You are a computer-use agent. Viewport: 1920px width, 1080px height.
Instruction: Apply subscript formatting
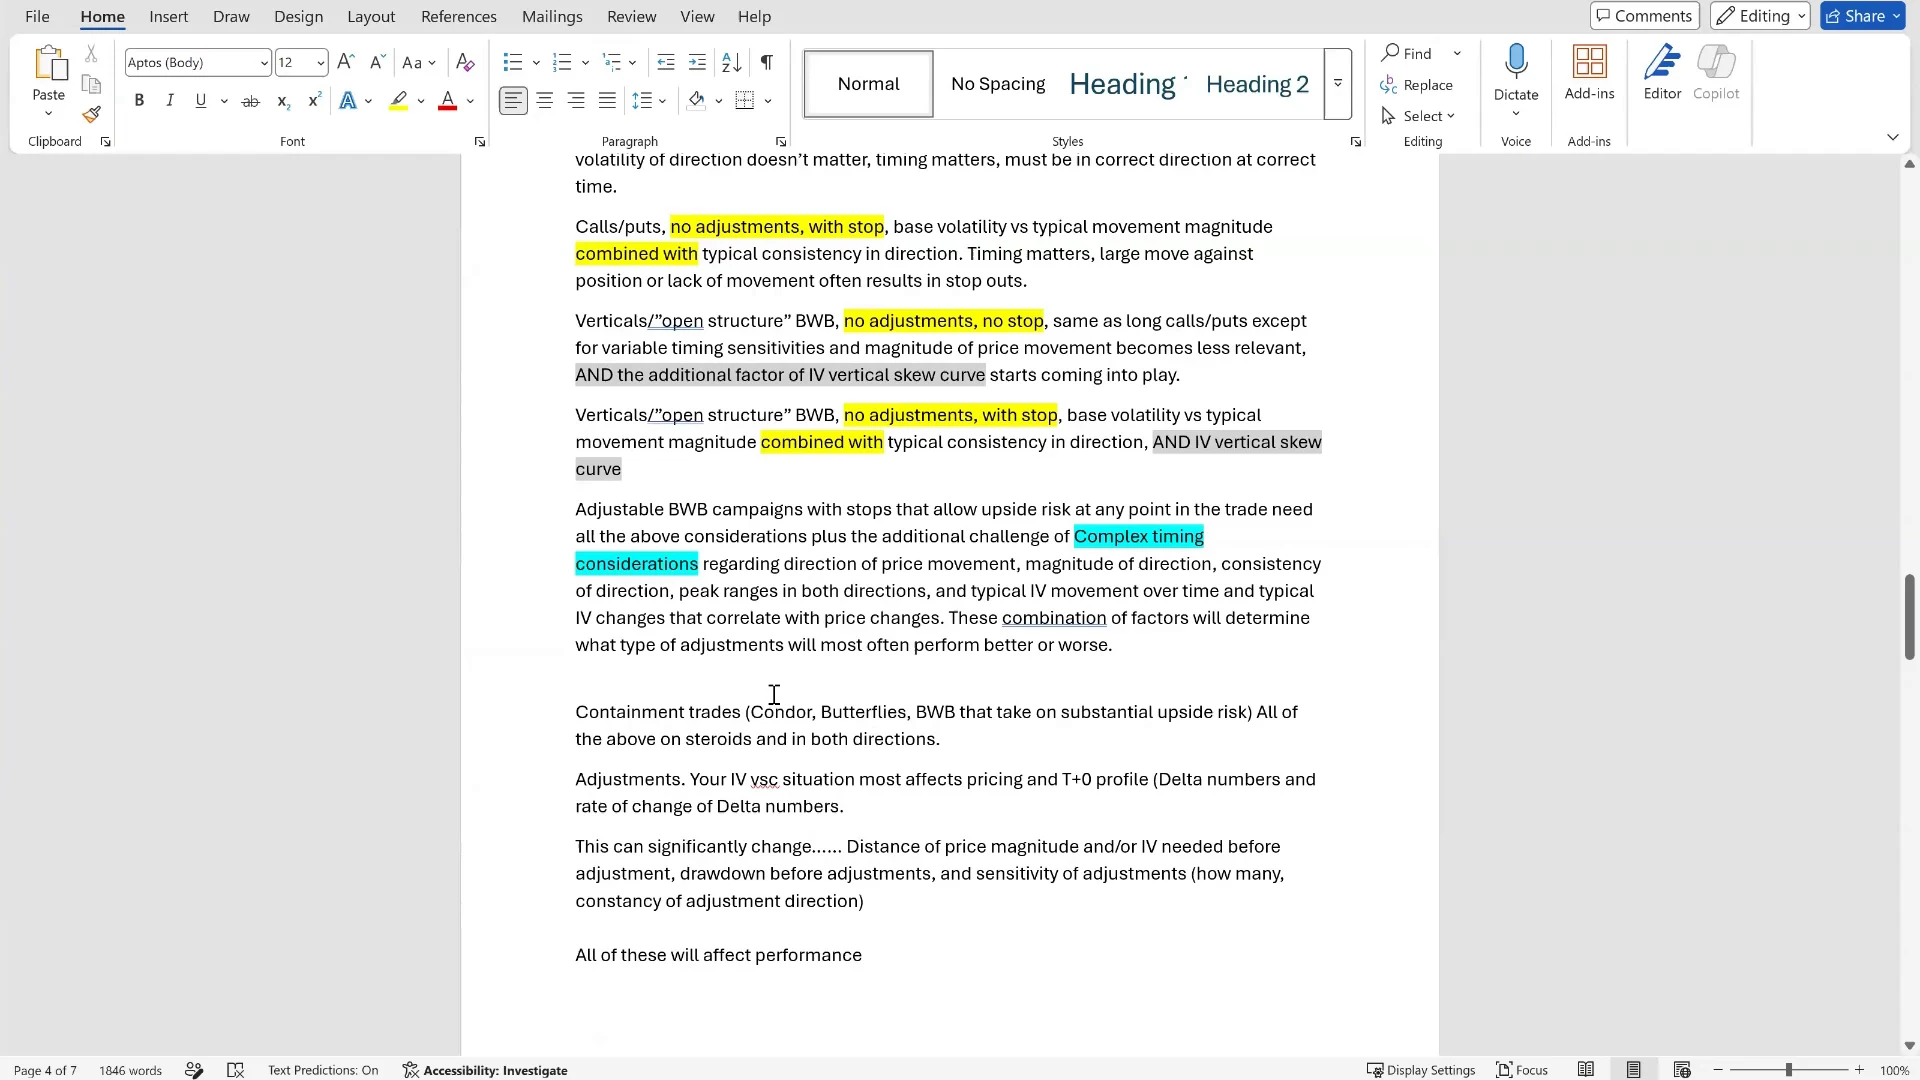[x=283, y=100]
